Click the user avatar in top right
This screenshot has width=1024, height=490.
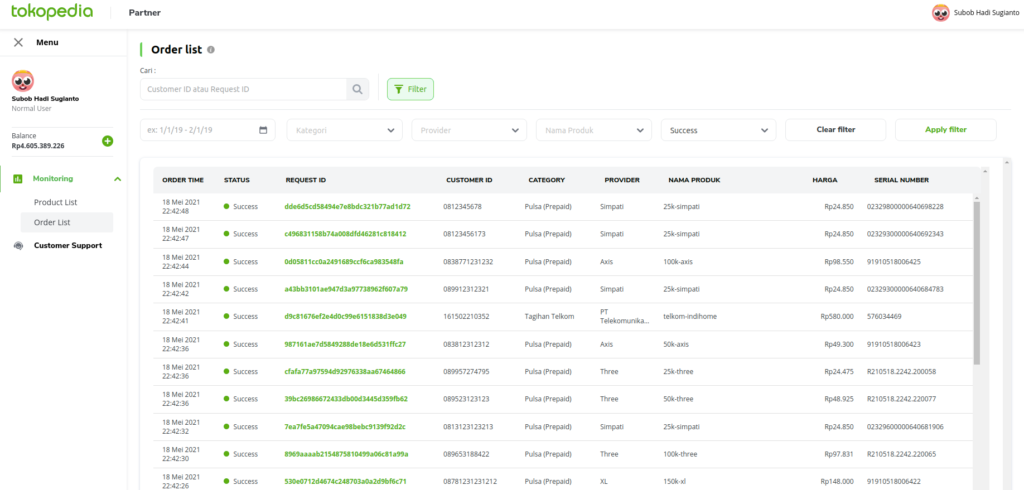(x=940, y=13)
